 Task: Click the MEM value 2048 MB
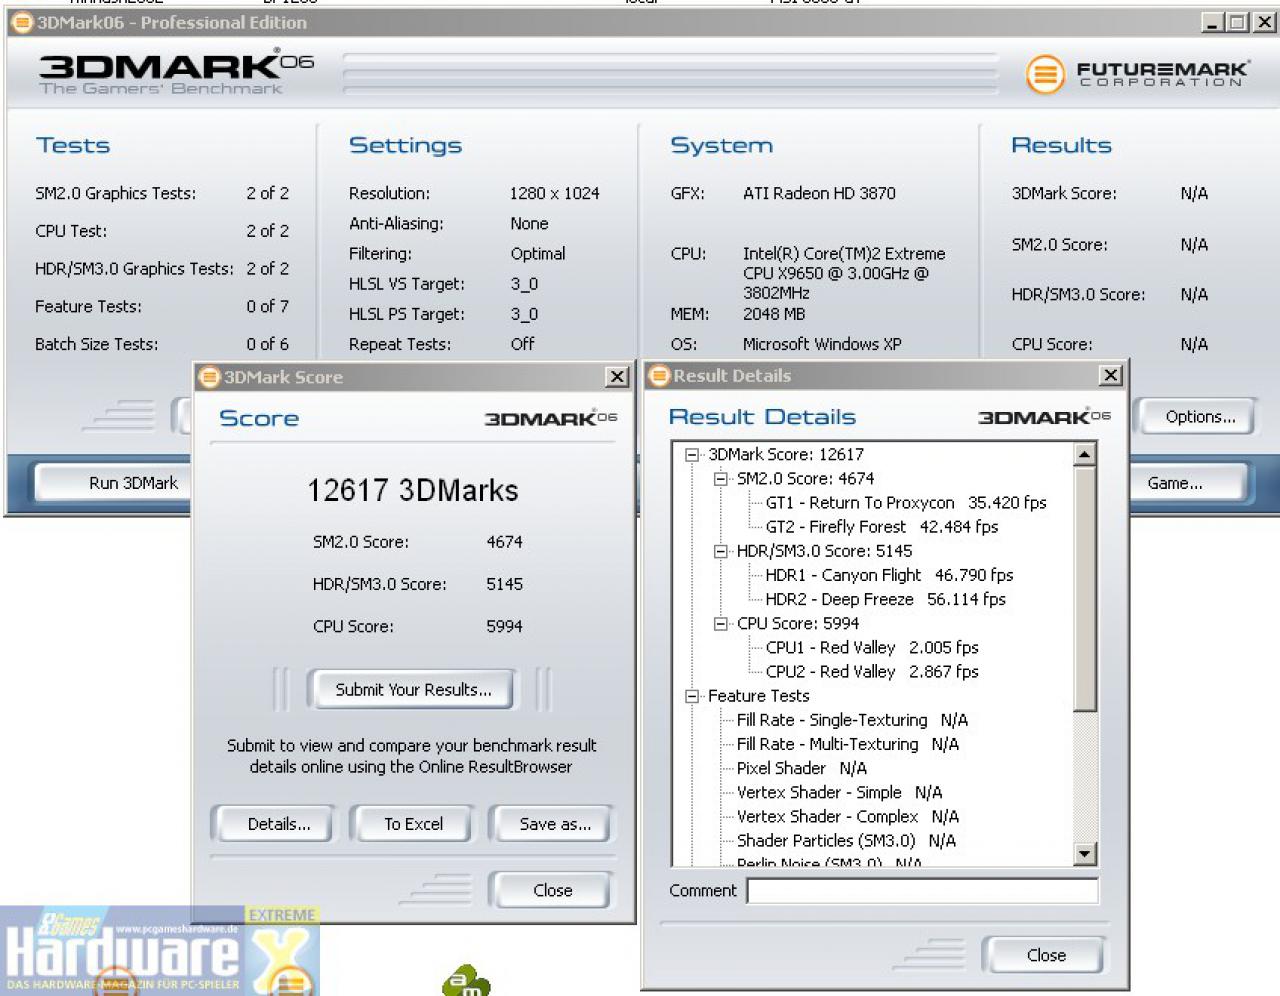(773, 314)
